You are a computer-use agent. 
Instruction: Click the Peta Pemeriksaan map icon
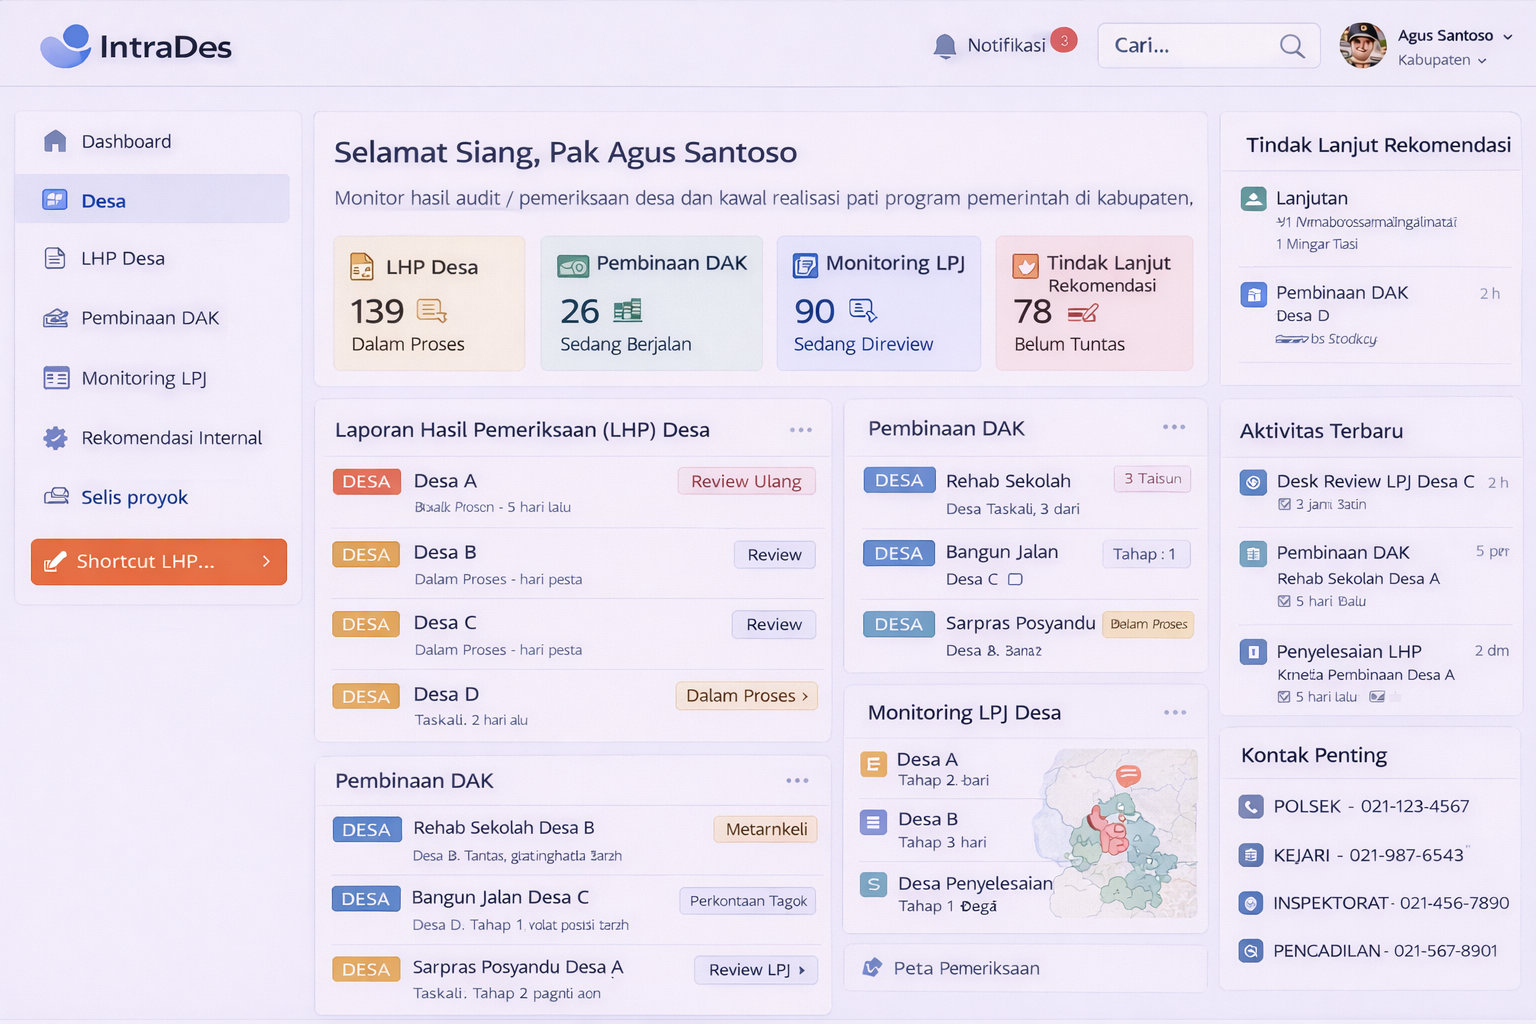(x=873, y=968)
